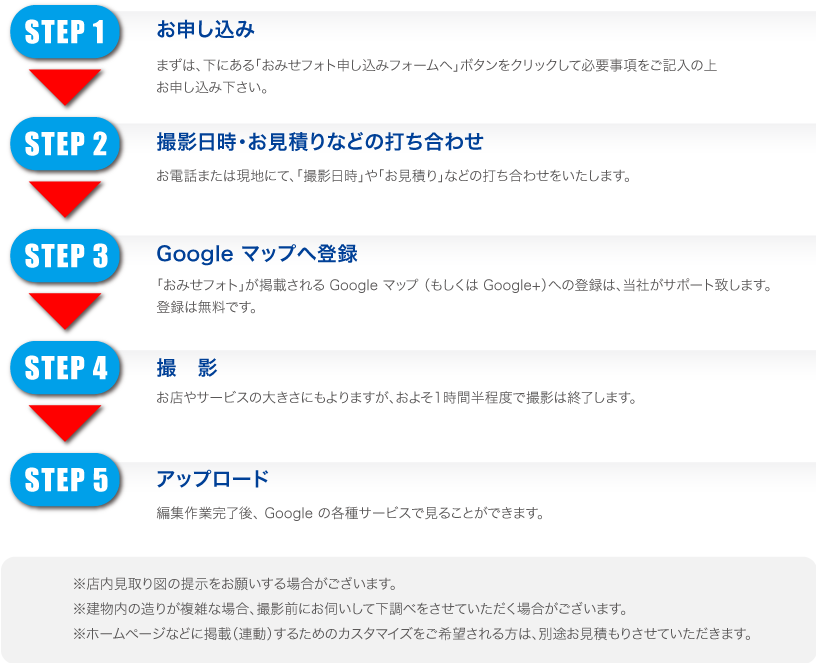This screenshot has height=663, width=816.
Task: Click red arrow below STEP 4
Action: 65,423
